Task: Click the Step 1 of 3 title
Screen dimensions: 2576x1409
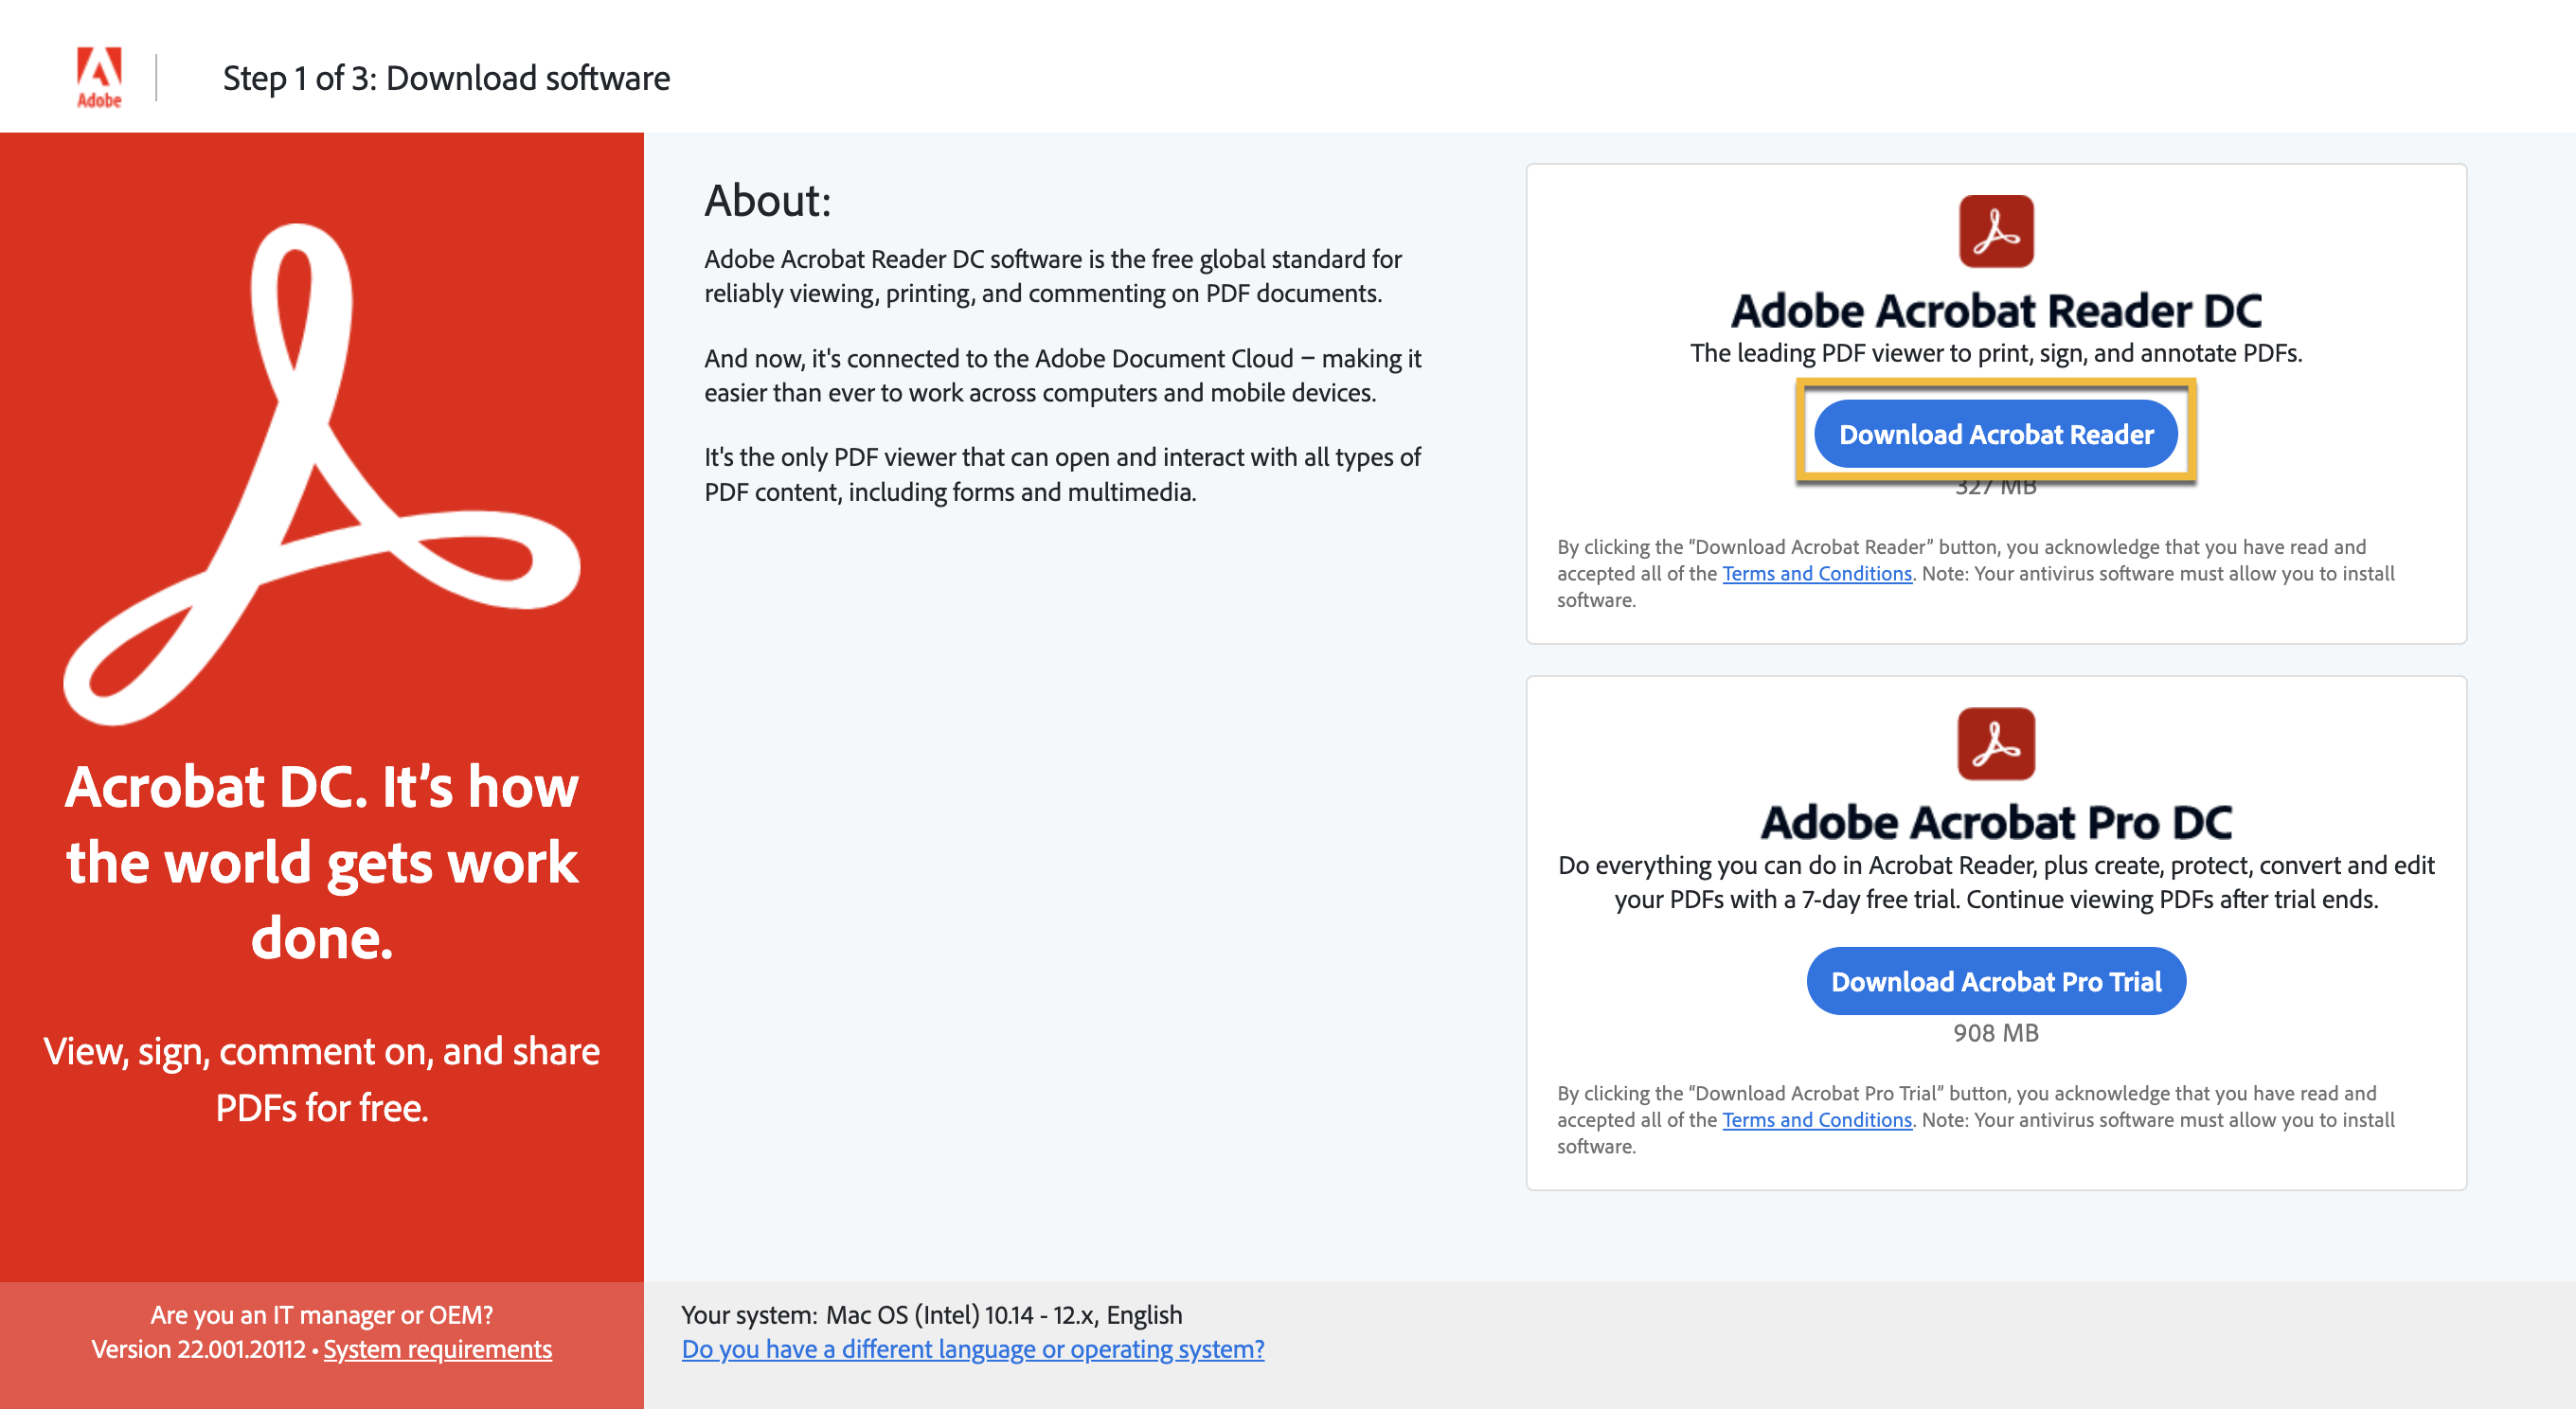Action: pyautogui.click(x=446, y=78)
